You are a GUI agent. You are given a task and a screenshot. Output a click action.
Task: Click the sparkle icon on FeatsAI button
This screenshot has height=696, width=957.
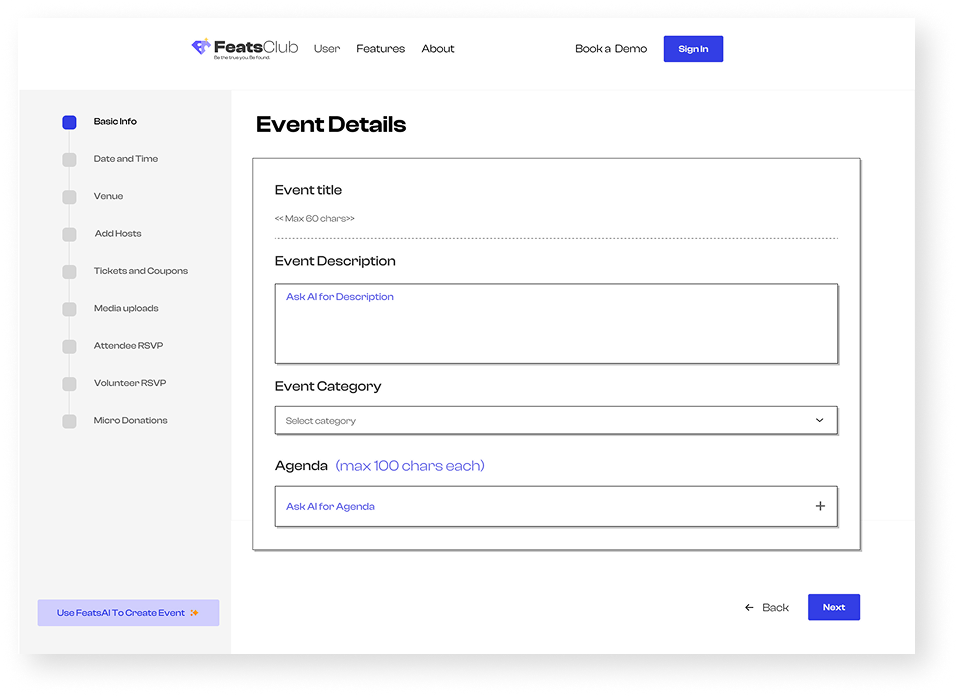pos(194,613)
